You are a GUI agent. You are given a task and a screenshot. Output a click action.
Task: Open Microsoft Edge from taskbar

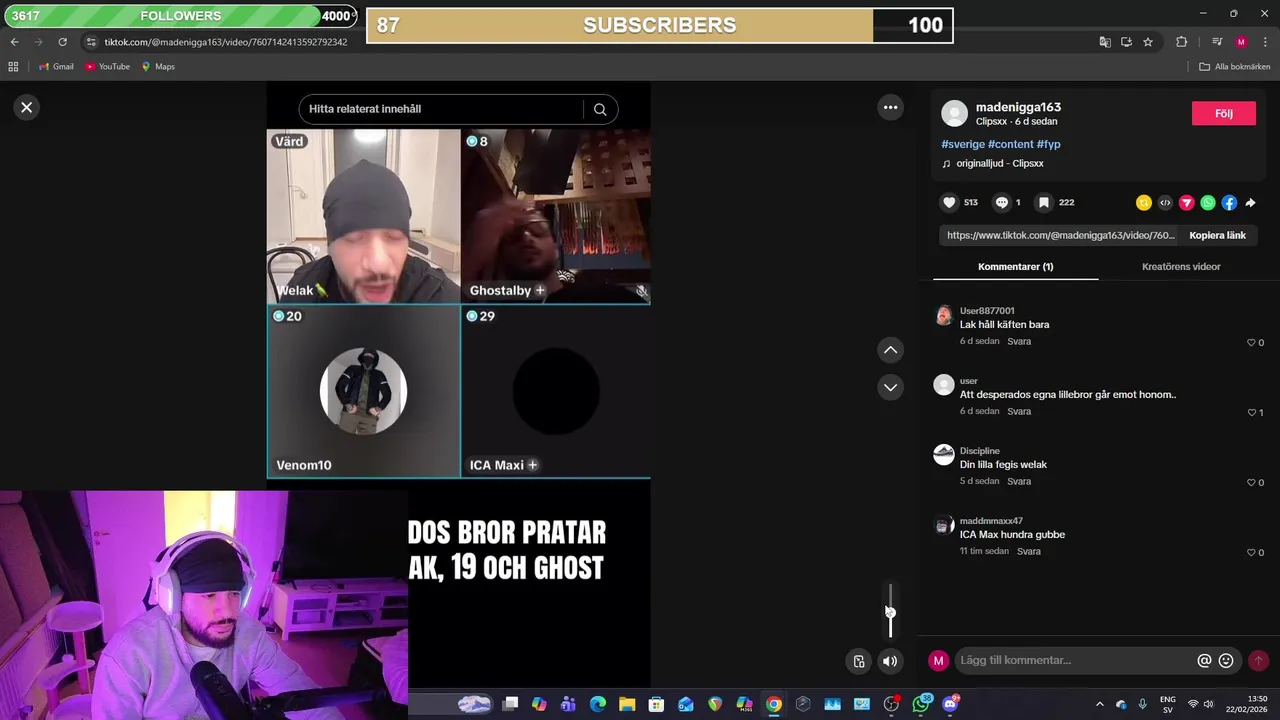tap(598, 704)
